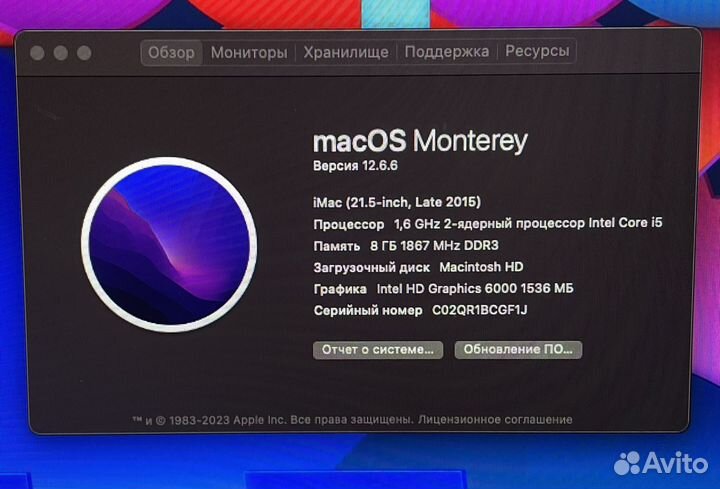Click the Обновление ПО... button
This screenshot has height=489, width=720.
(518, 349)
